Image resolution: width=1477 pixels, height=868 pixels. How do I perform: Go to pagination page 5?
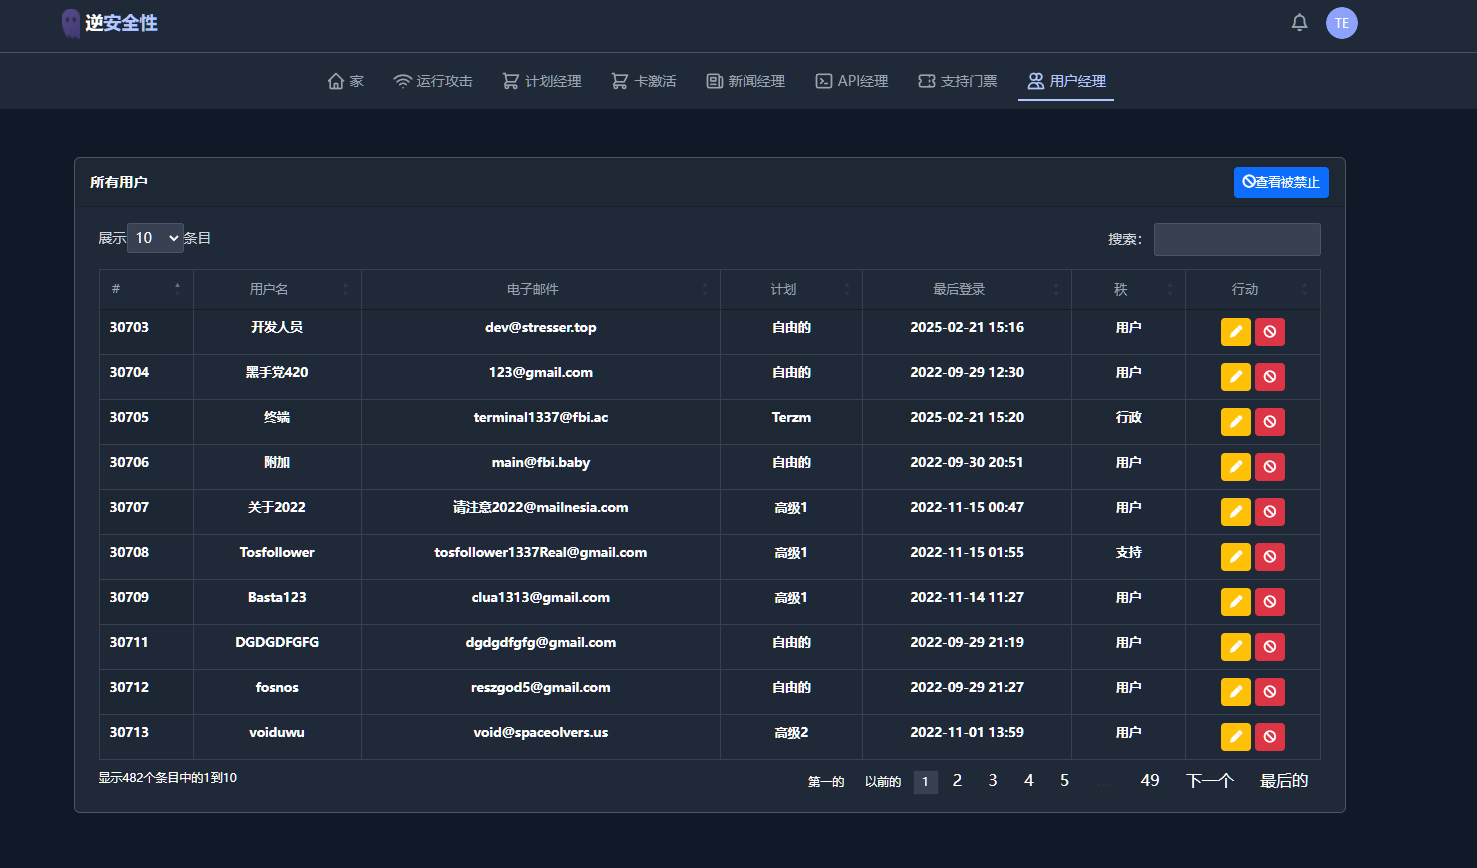point(1064,781)
